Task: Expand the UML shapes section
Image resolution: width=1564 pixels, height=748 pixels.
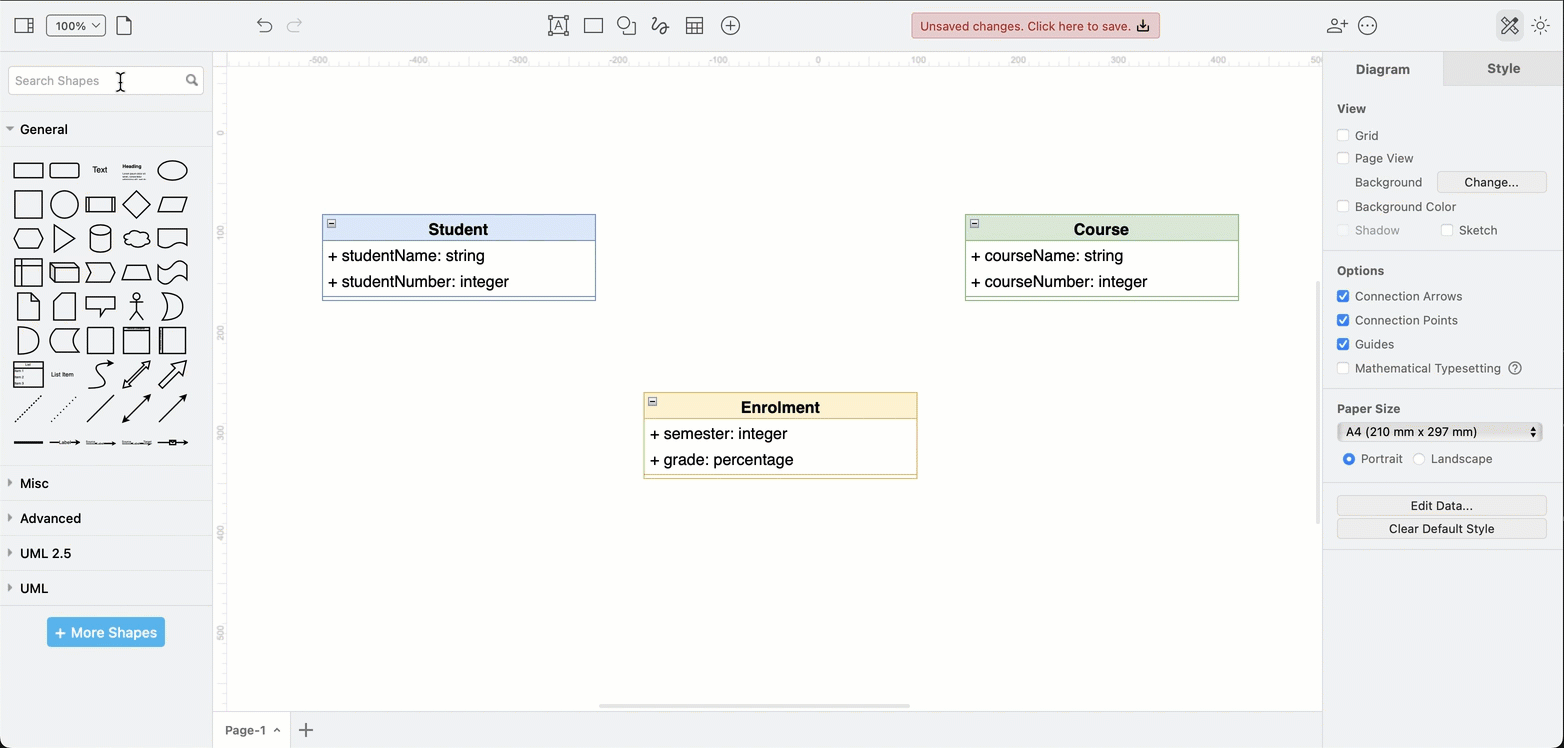Action: pyautogui.click(x=33, y=588)
